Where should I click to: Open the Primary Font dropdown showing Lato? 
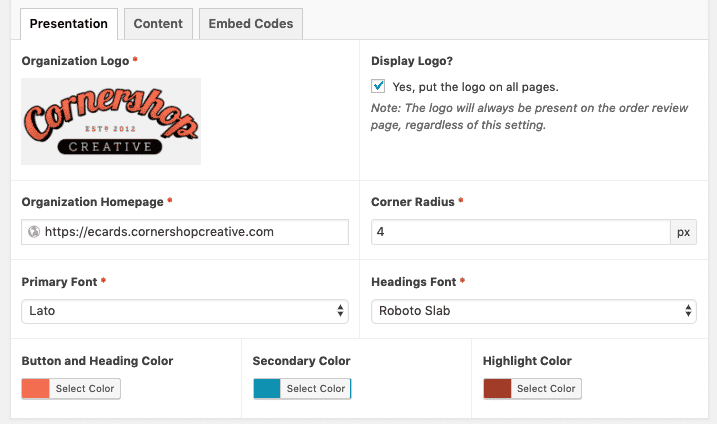tap(185, 311)
